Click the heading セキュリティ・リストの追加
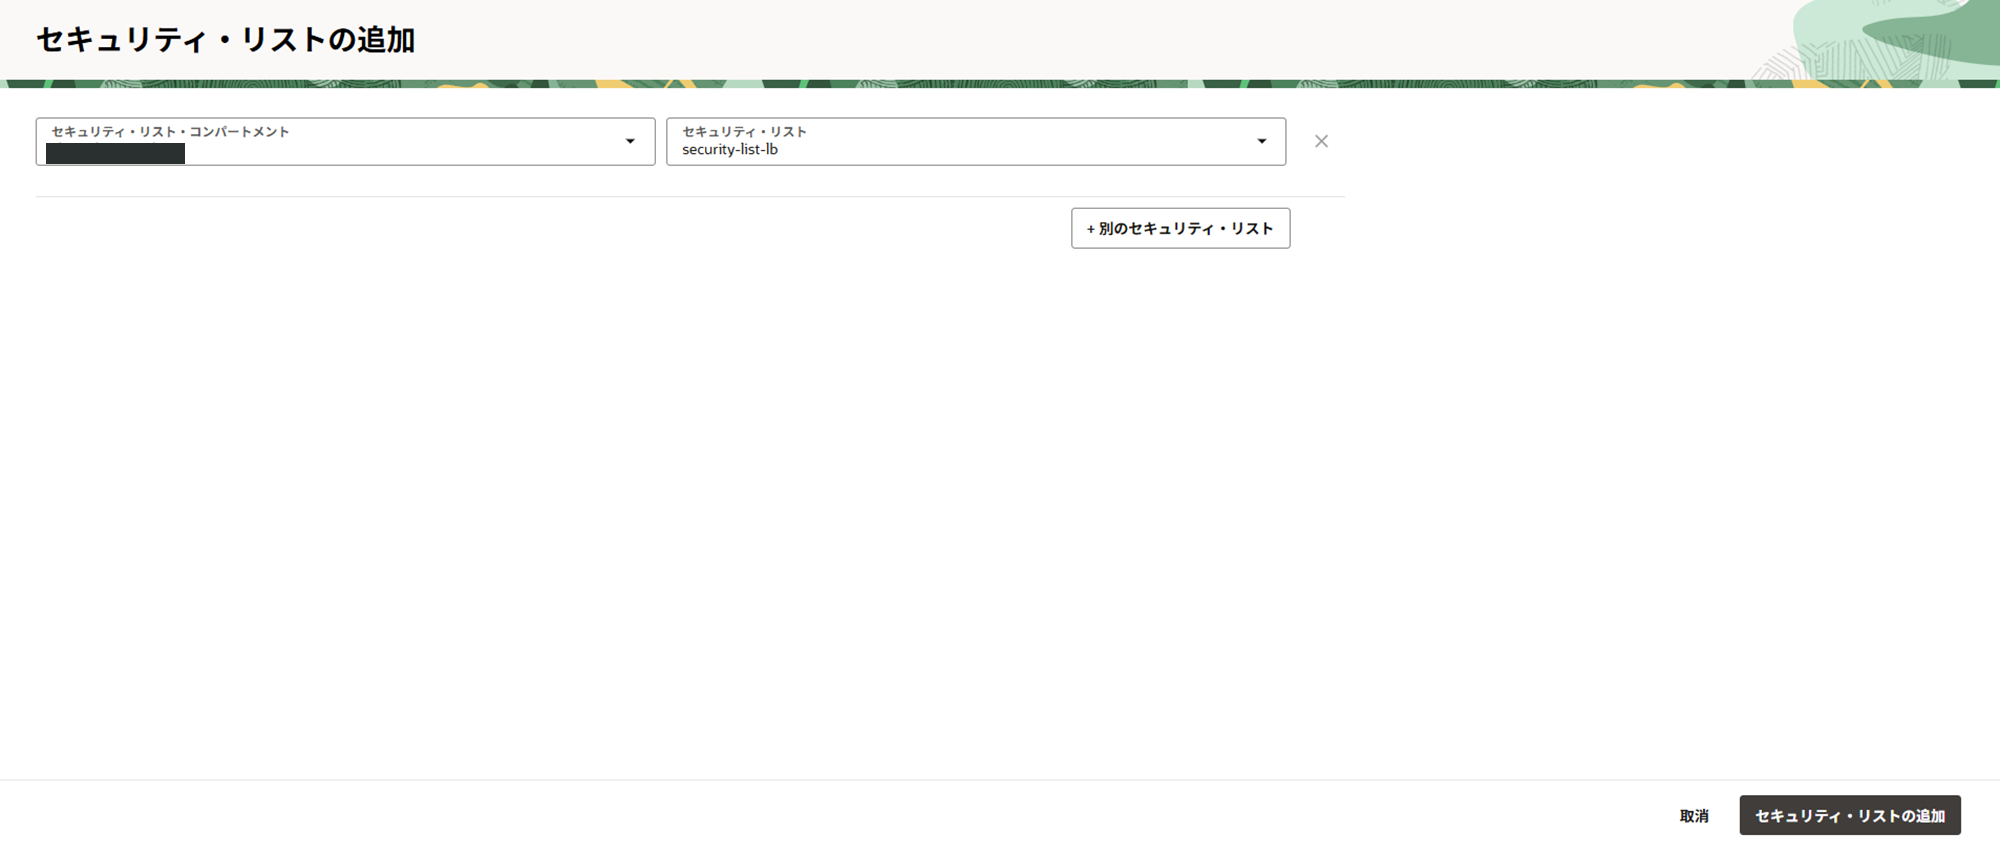Viewport: 2000px width, 855px height. click(x=226, y=40)
